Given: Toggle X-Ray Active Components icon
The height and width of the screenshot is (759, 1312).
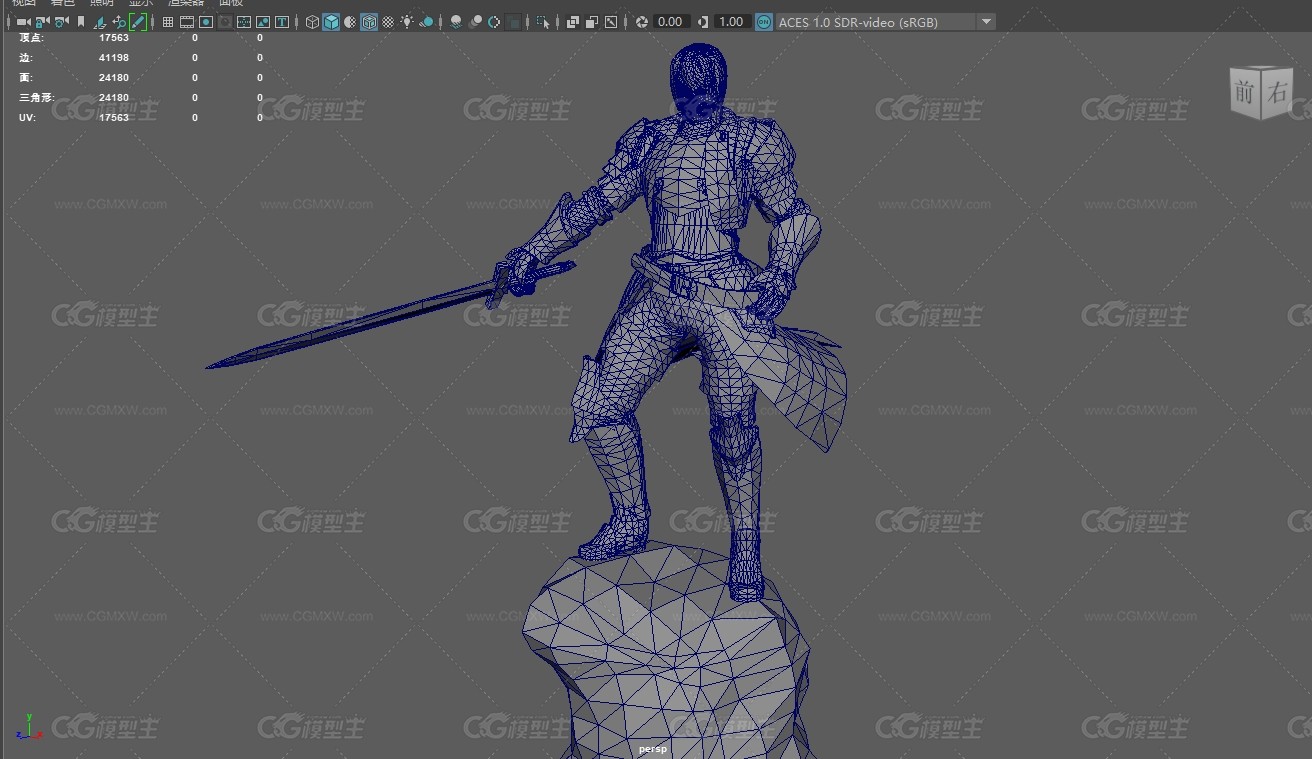Looking at the screenshot, I should 592,22.
